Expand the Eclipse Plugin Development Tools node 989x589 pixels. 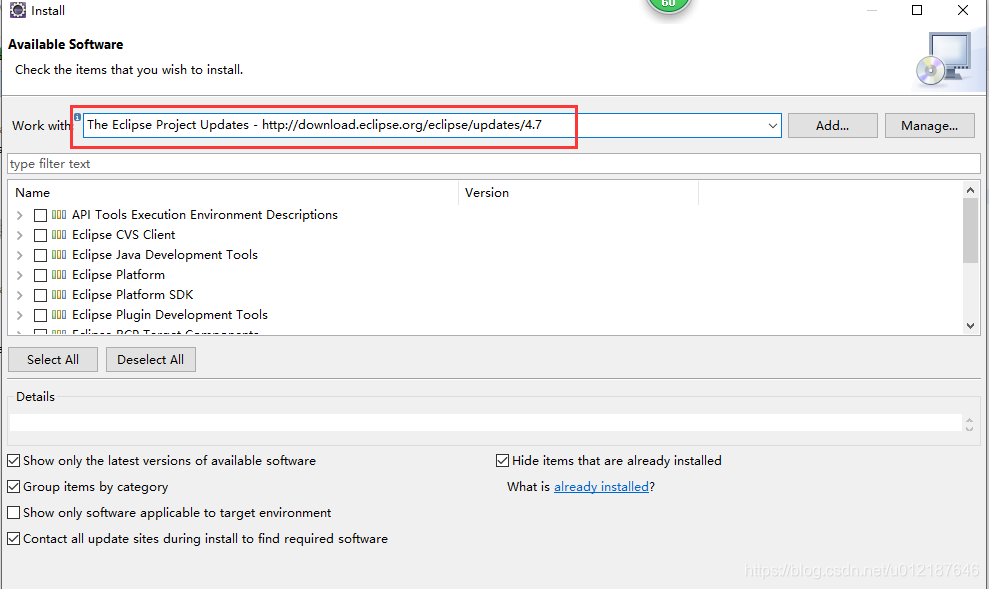pos(20,315)
